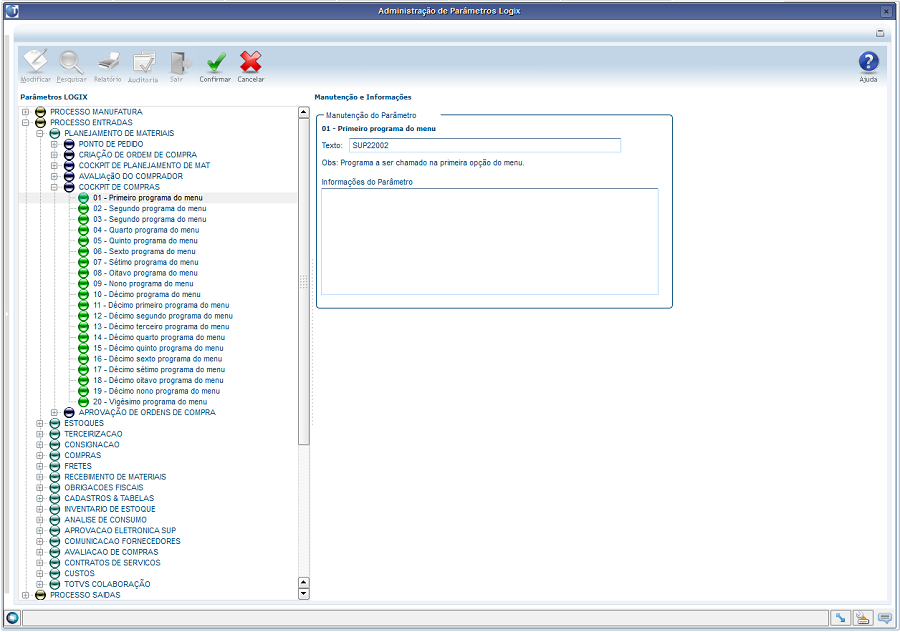Select 10 - Décimo programa do menu

[x=147, y=294]
